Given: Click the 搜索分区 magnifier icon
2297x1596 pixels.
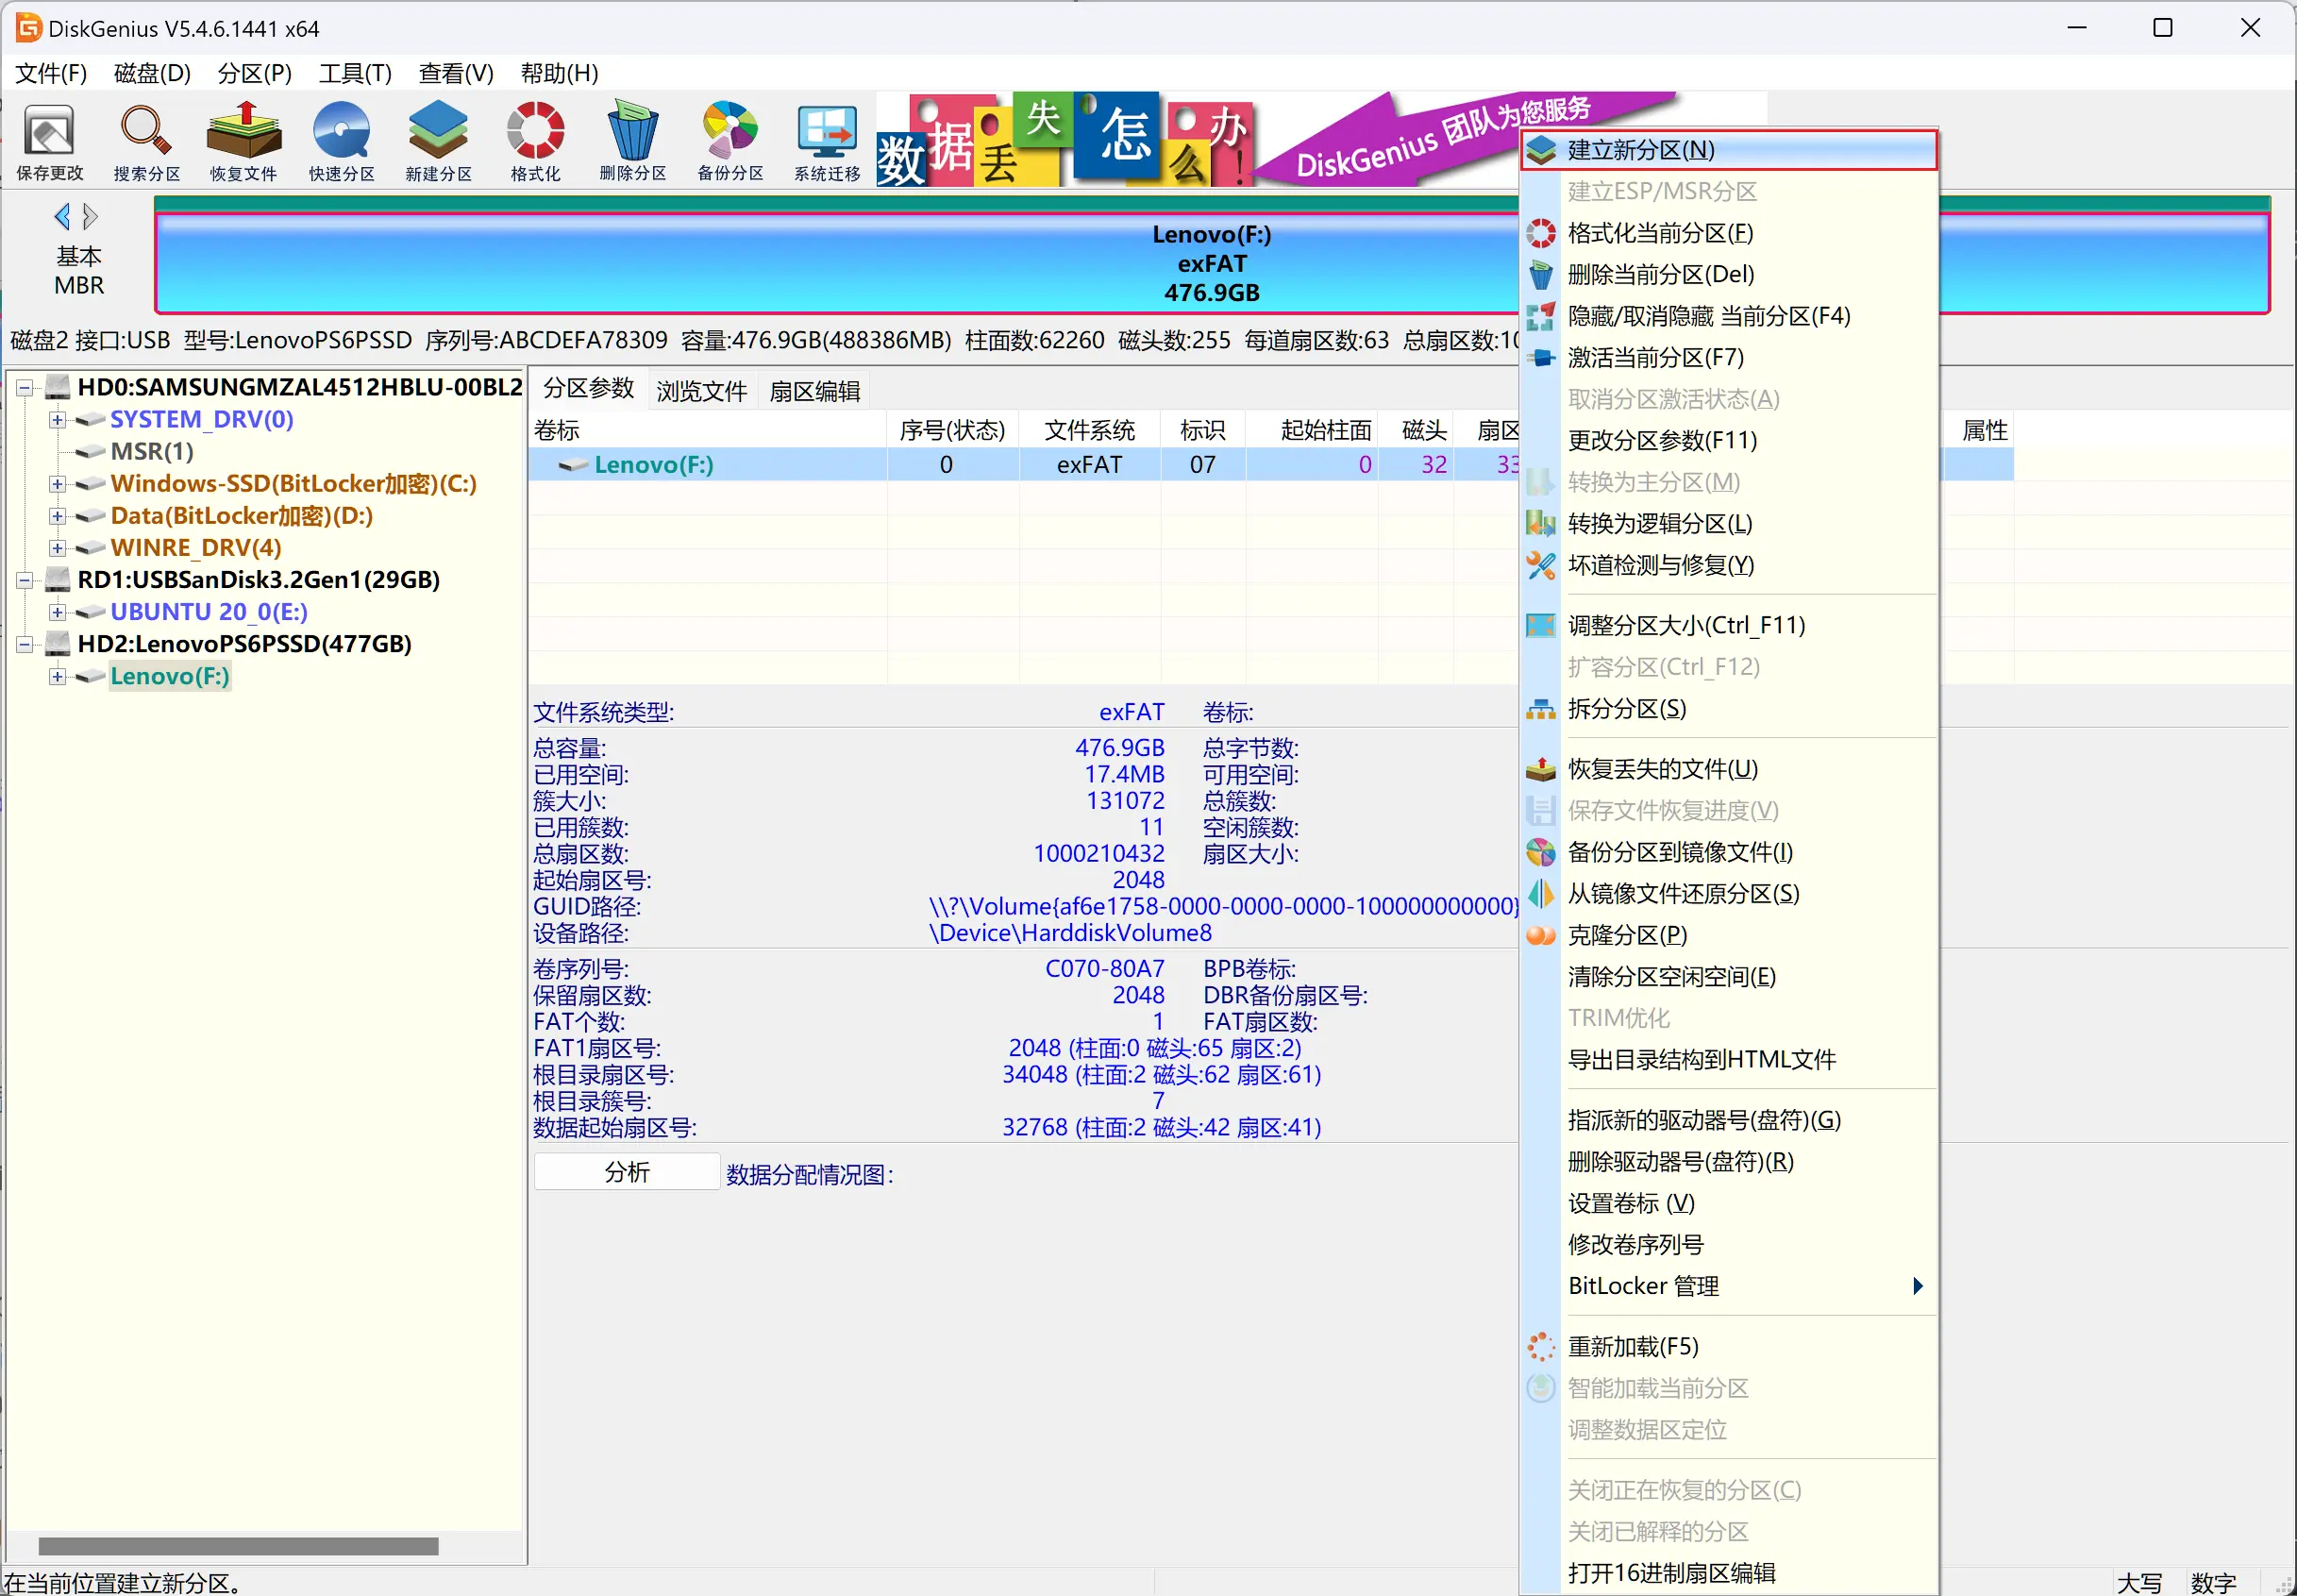Looking at the screenshot, I should pyautogui.click(x=146, y=142).
